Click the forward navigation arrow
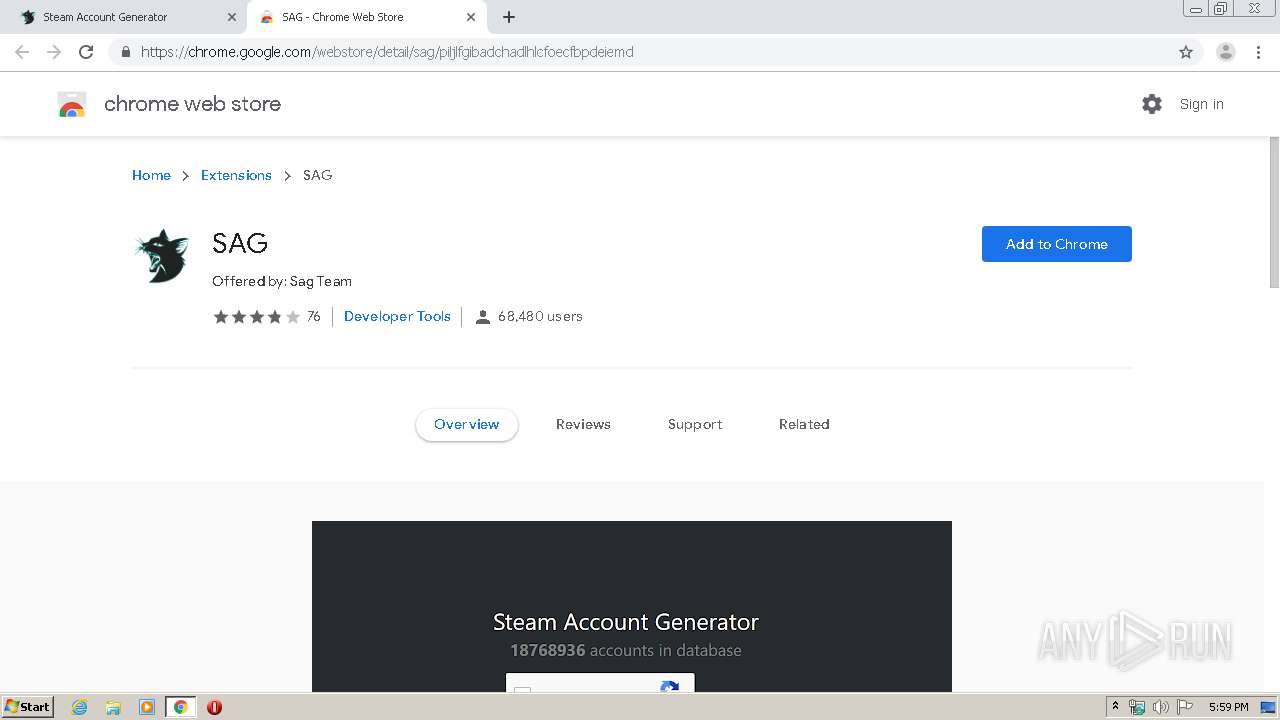This screenshot has height=720, width=1280. click(x=54, y=52)
